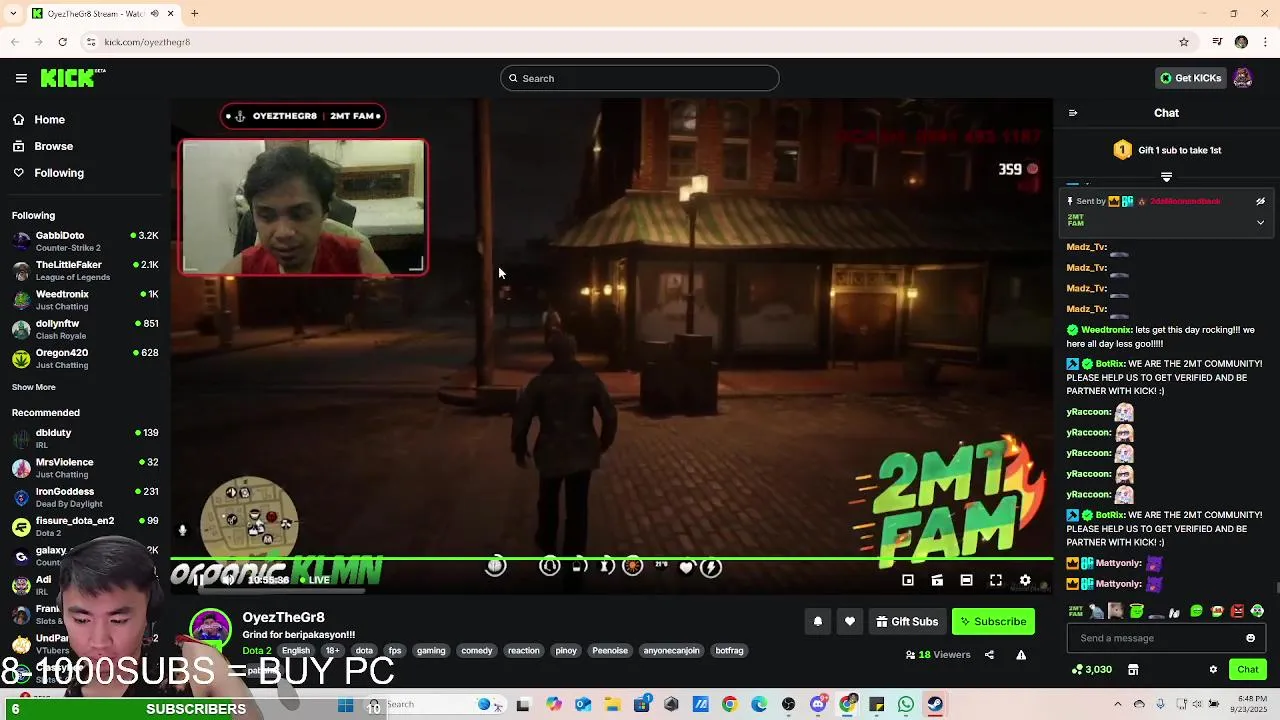
Task: Open a new browser tab
Action: click(x=194, y=14)
